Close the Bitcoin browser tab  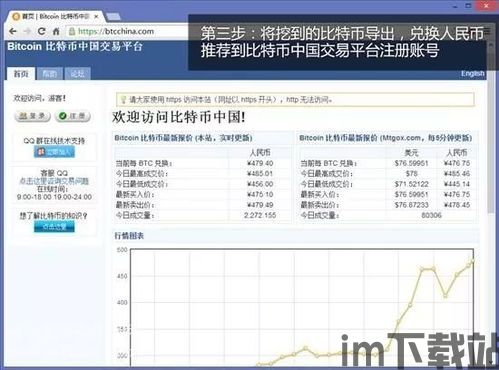[x=96, y=16]
